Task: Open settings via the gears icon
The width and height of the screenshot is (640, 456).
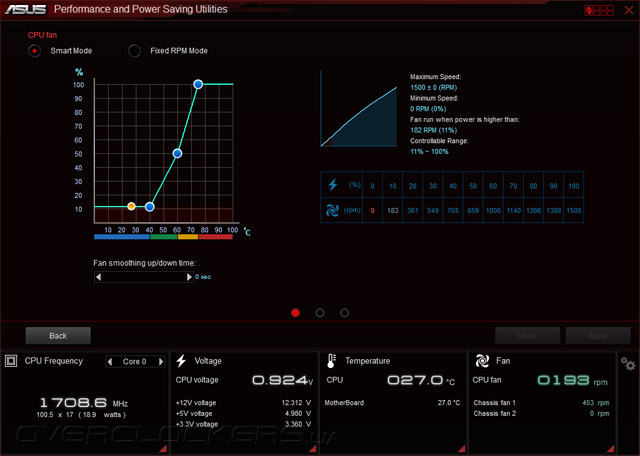Action: coord(628,363)
